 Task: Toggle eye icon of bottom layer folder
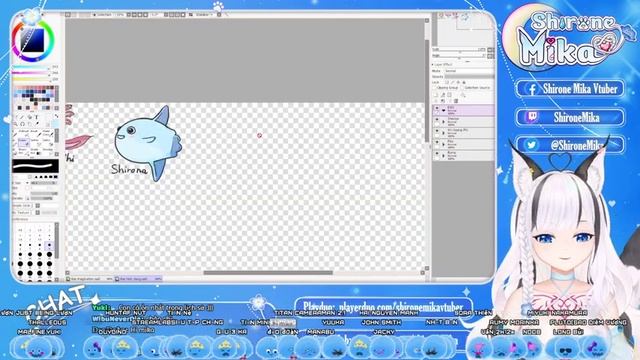(x=437, y=153)
